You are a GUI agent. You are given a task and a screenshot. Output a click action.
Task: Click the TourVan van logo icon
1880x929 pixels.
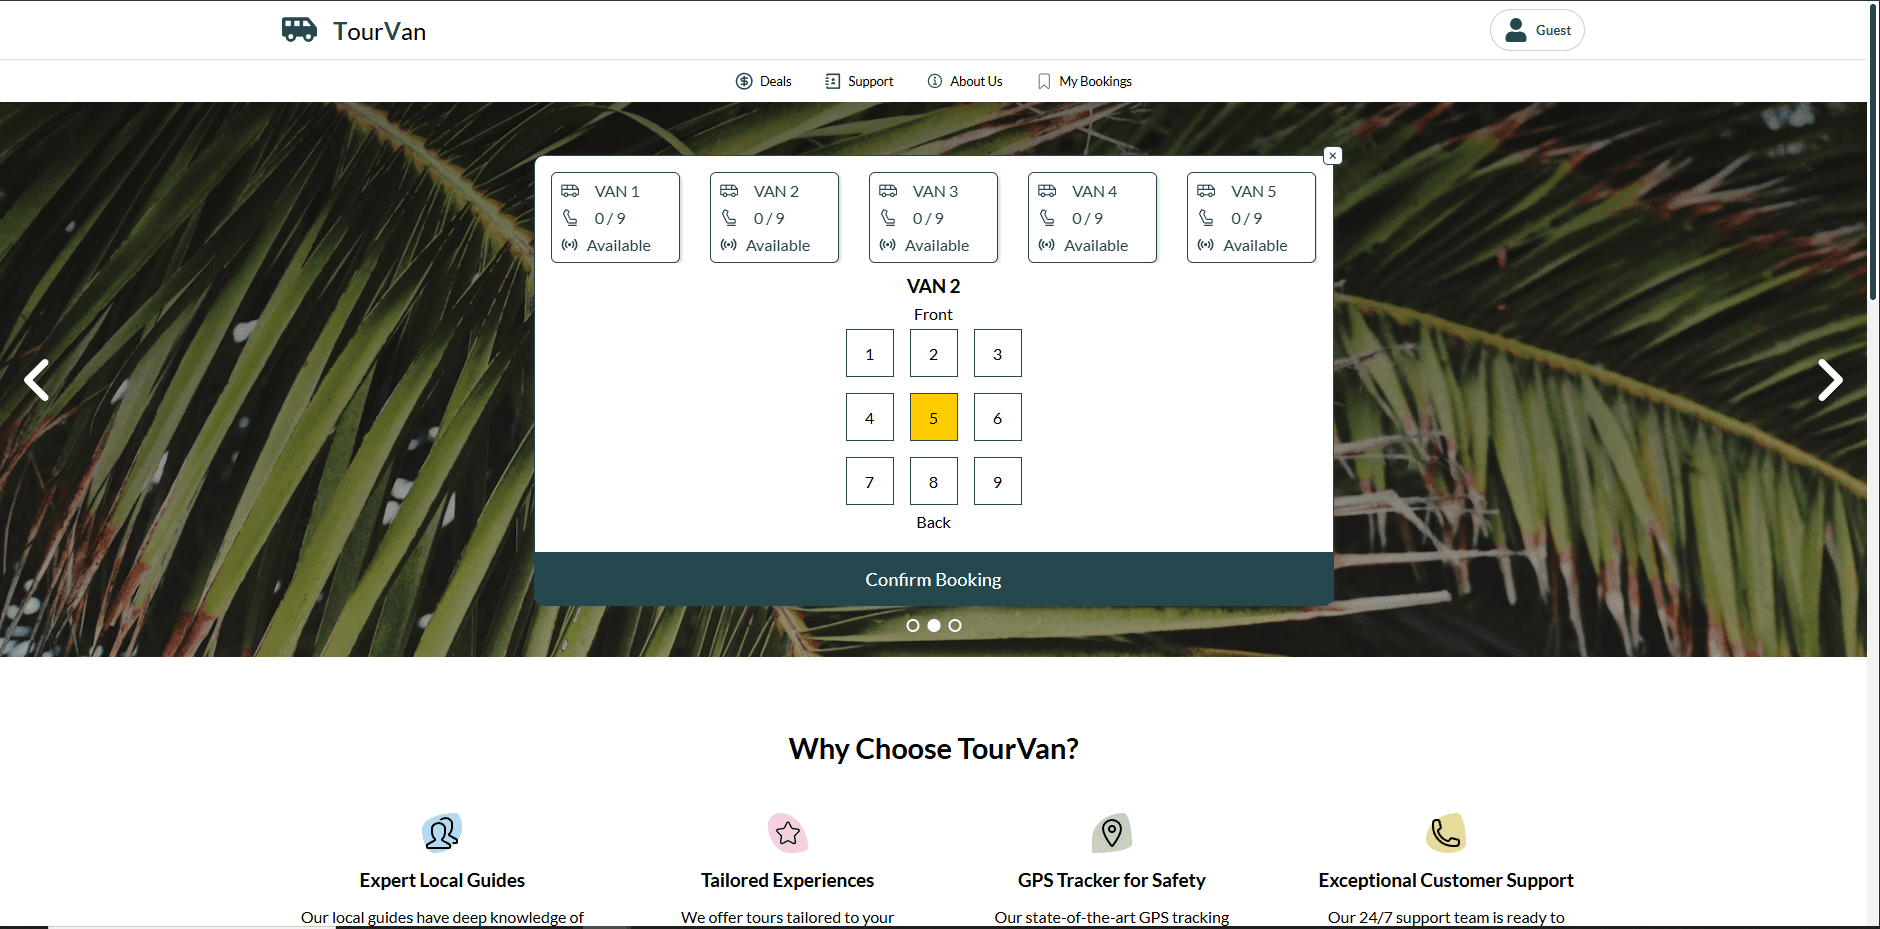299,30
